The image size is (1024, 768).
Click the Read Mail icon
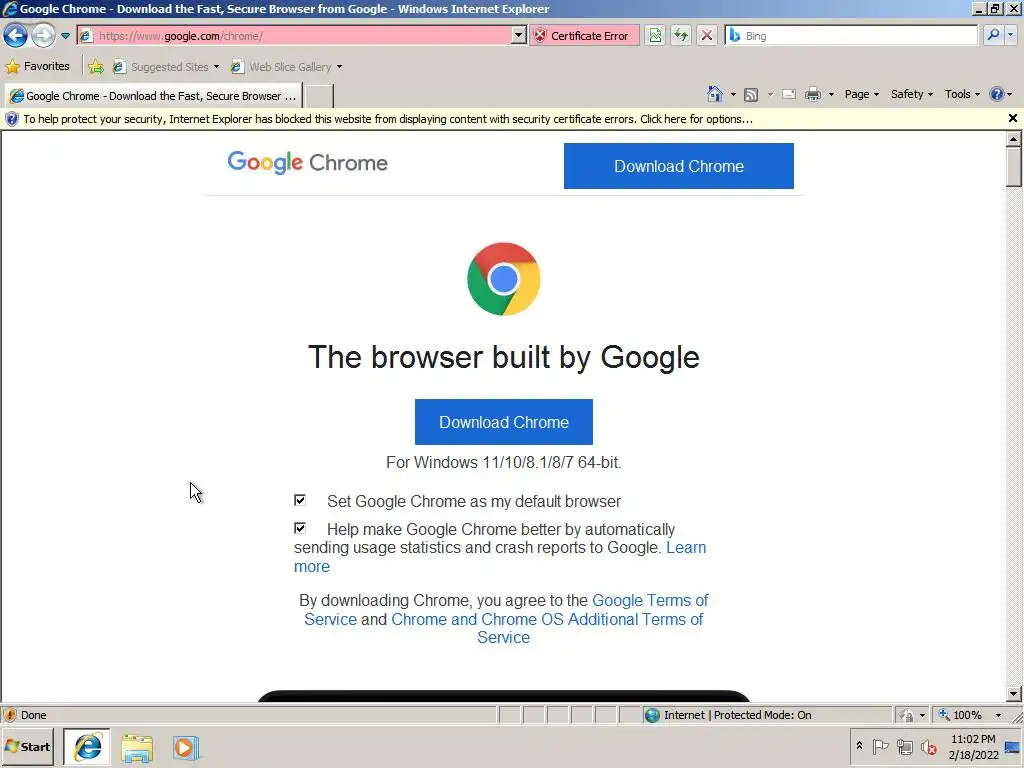789,95
